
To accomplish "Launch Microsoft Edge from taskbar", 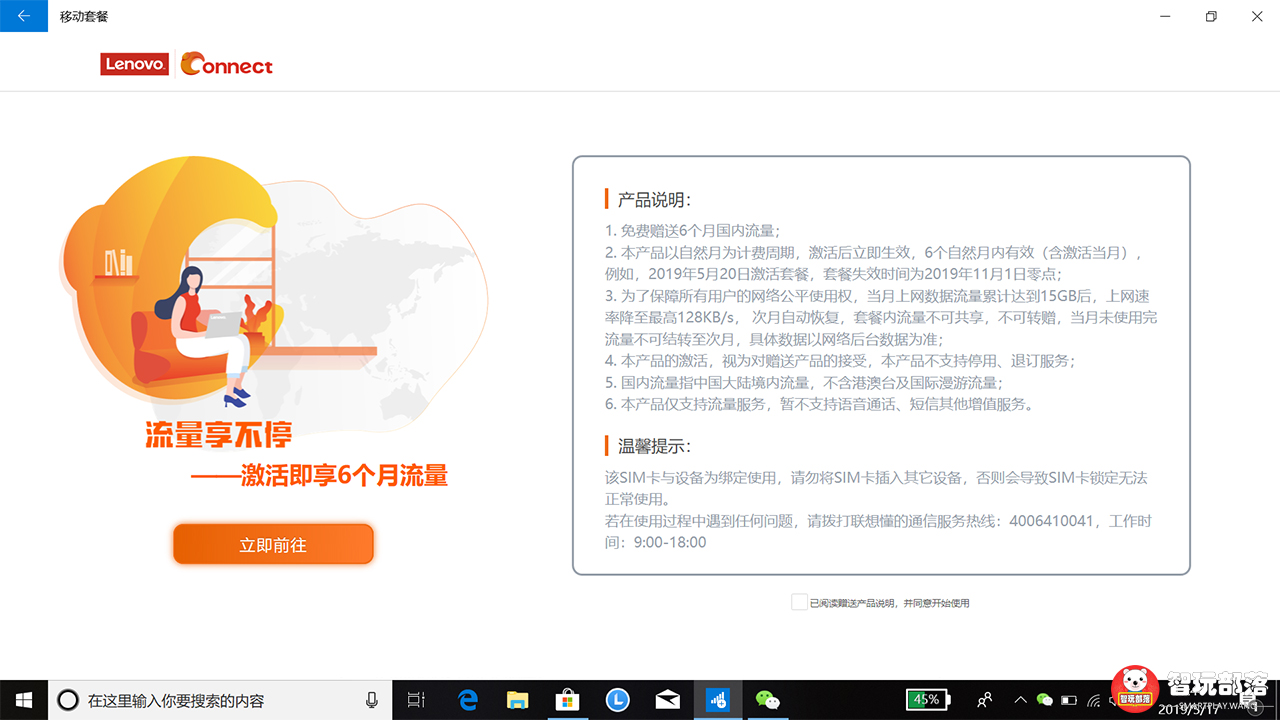I will point(468,700).
